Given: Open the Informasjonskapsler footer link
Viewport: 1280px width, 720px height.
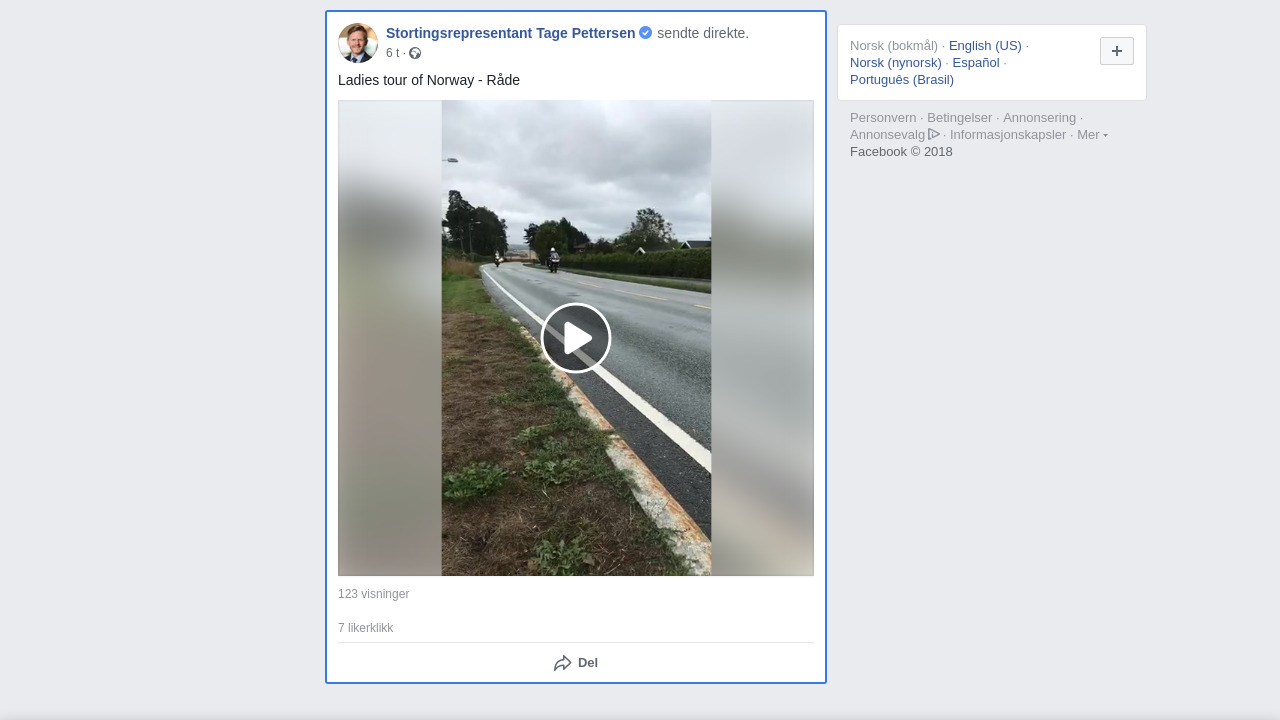Looking at the screenshot, I should 1008,134.
